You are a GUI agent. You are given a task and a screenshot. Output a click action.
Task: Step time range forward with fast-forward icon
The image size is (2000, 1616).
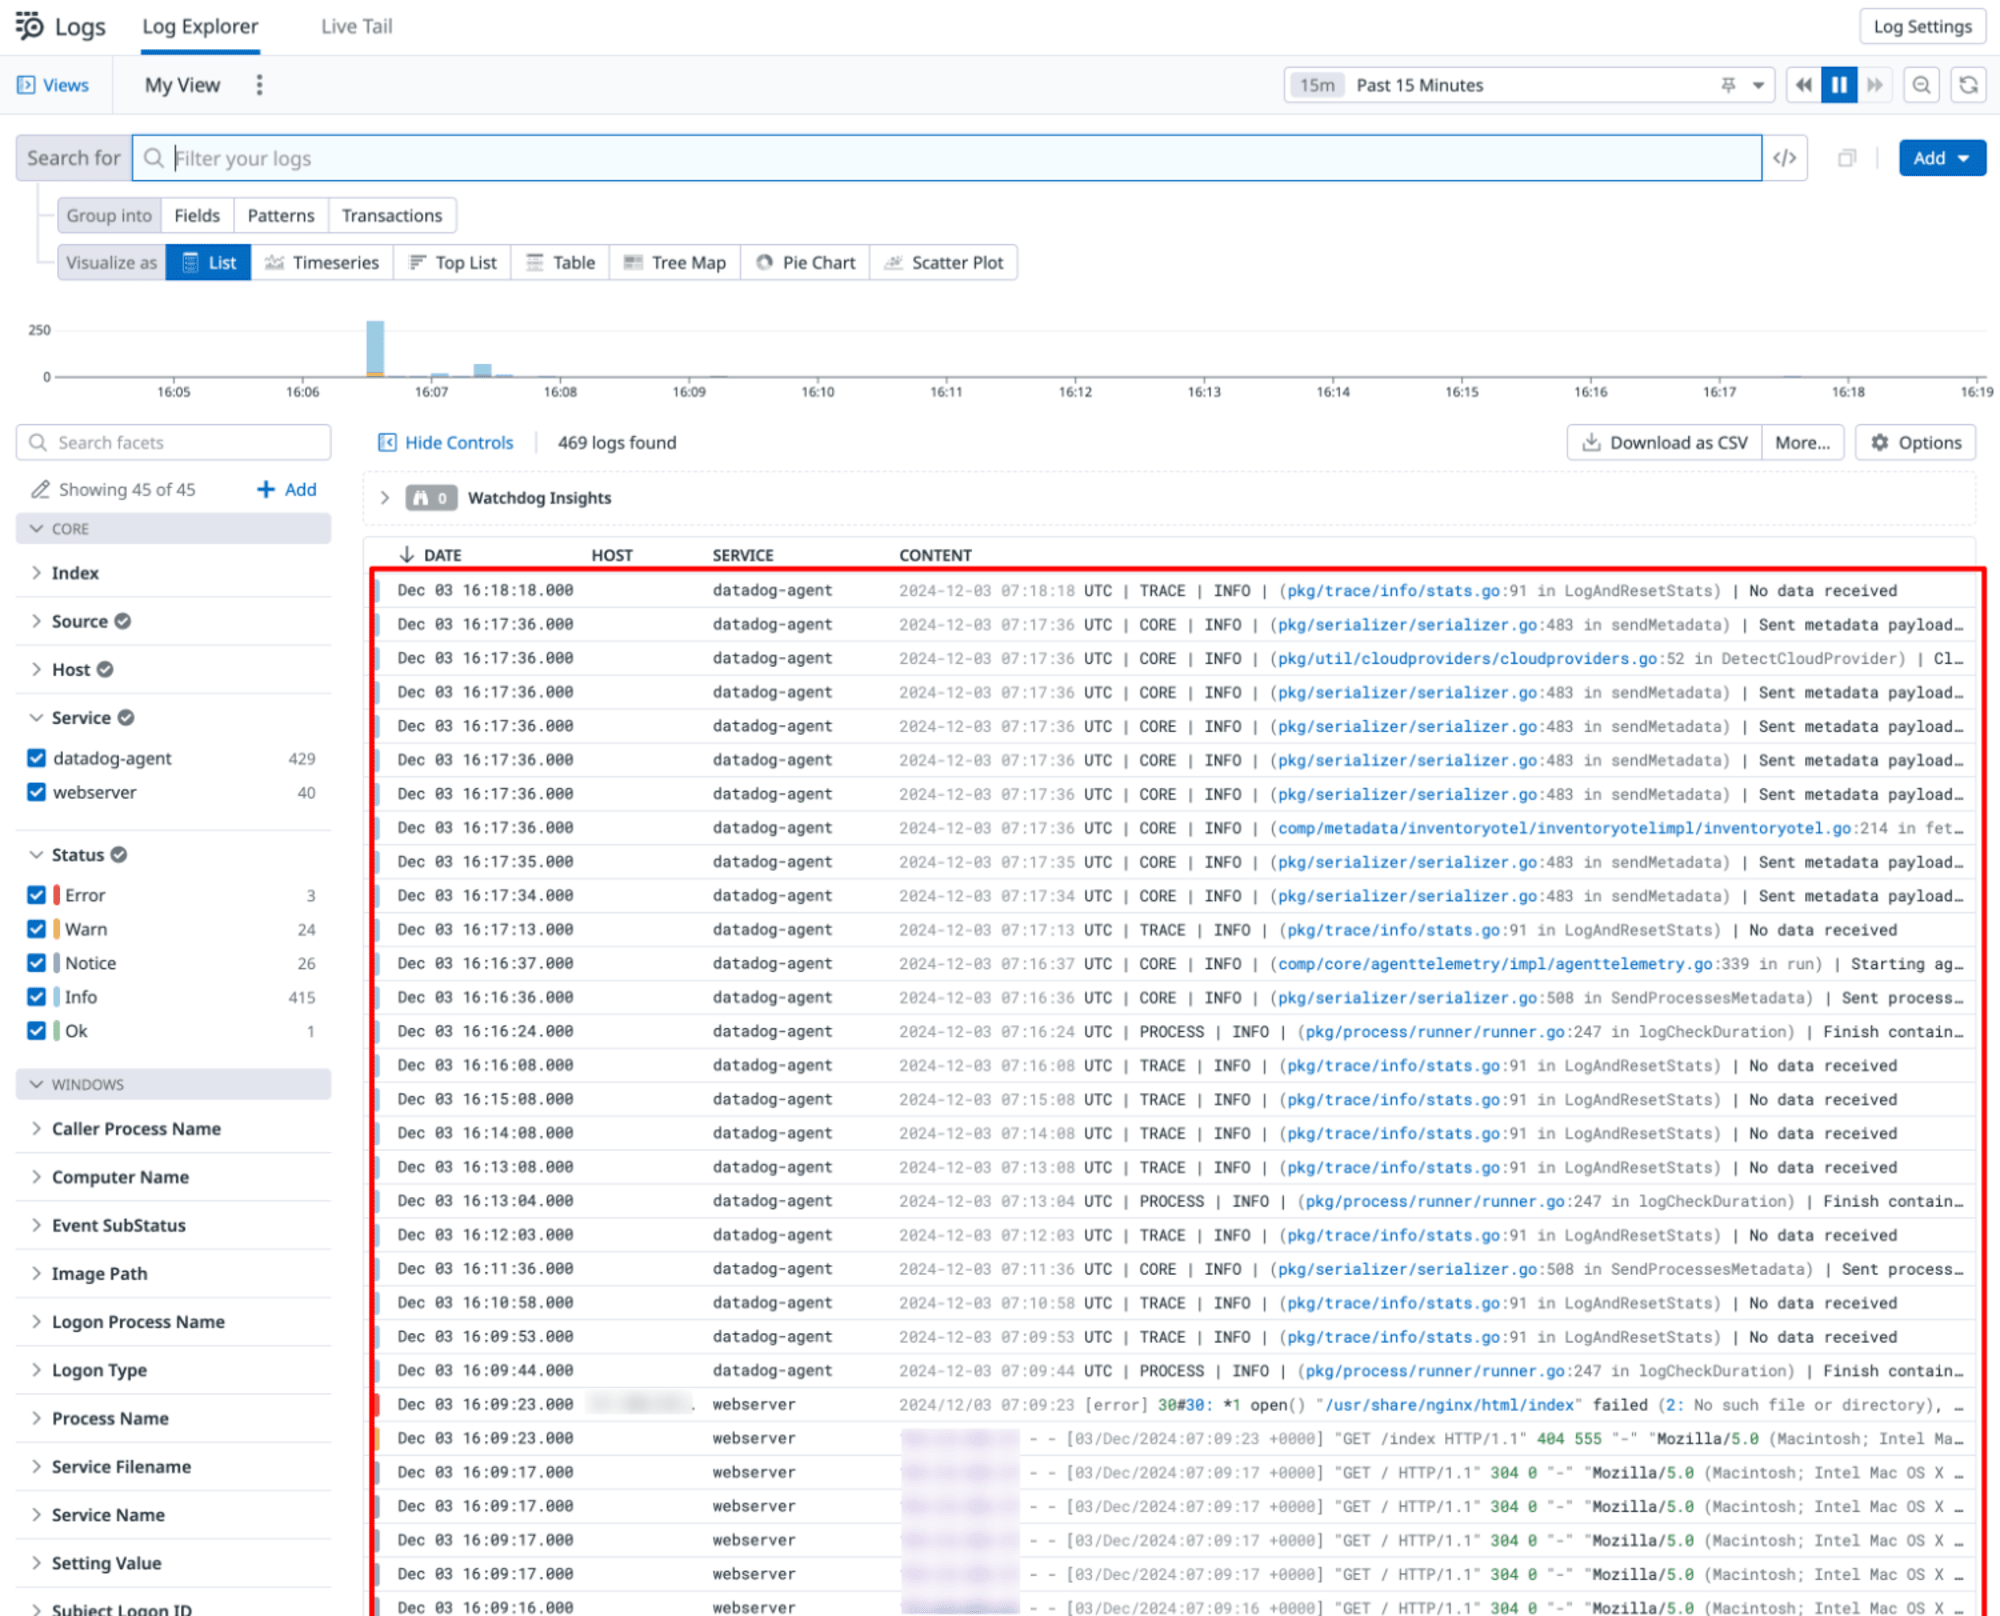click(x=1875, y=85)
